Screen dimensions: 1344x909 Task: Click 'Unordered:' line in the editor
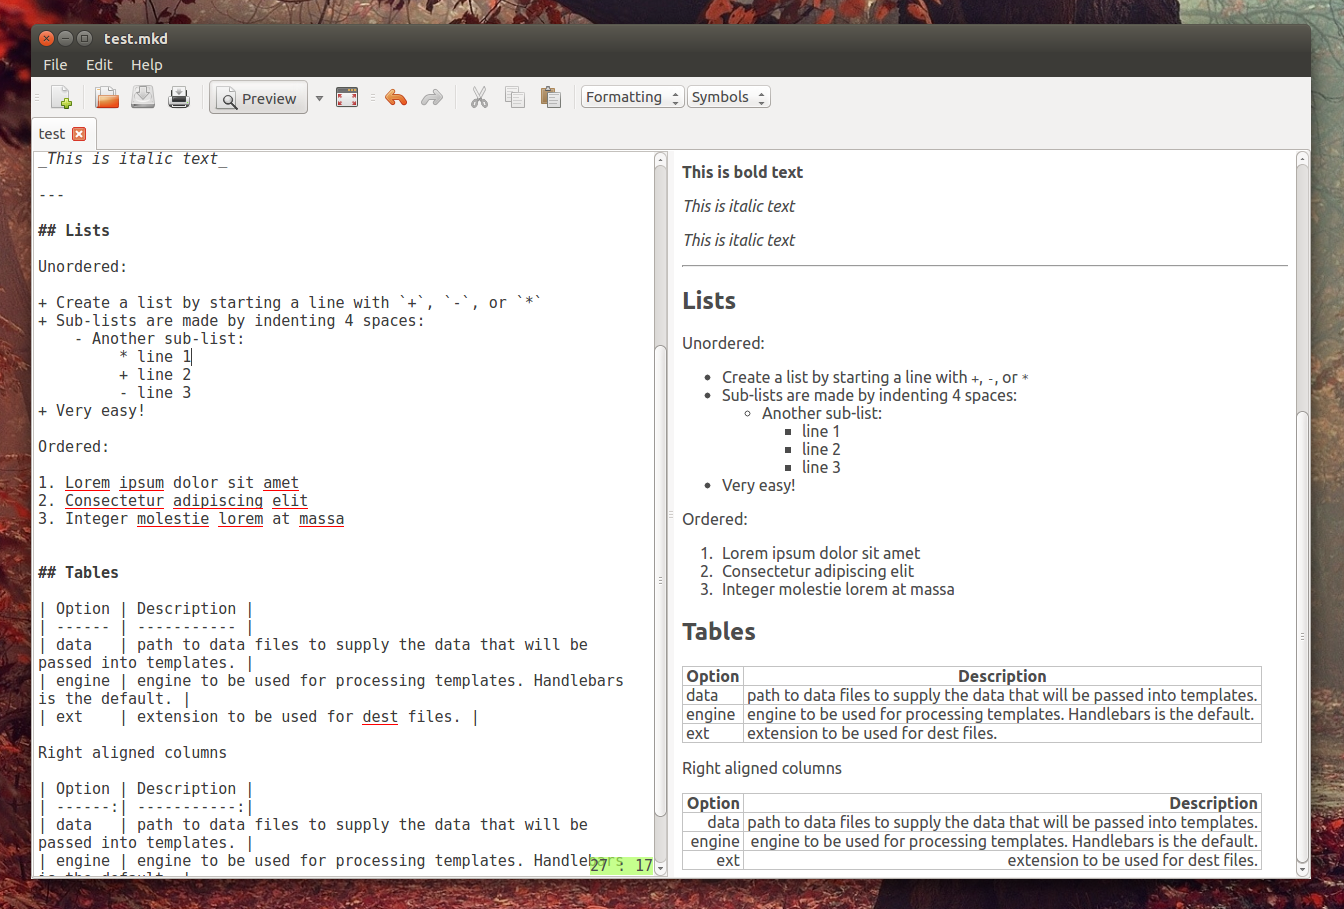pos(83,266)
